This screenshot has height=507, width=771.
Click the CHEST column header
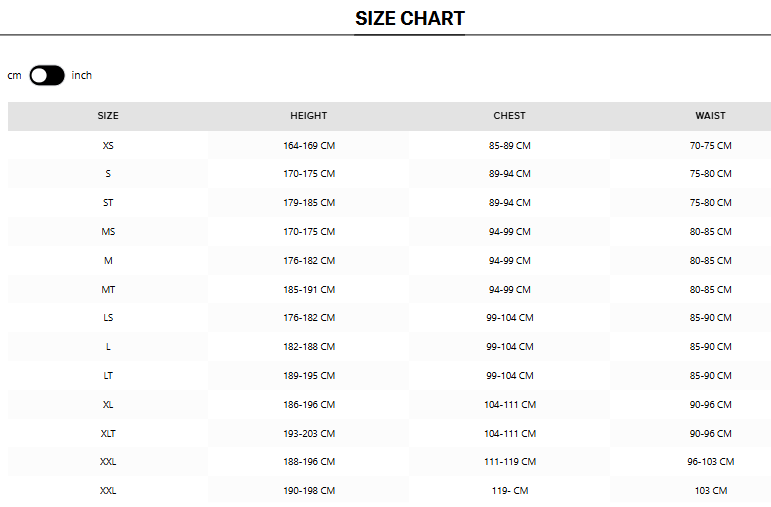point(509,116)
